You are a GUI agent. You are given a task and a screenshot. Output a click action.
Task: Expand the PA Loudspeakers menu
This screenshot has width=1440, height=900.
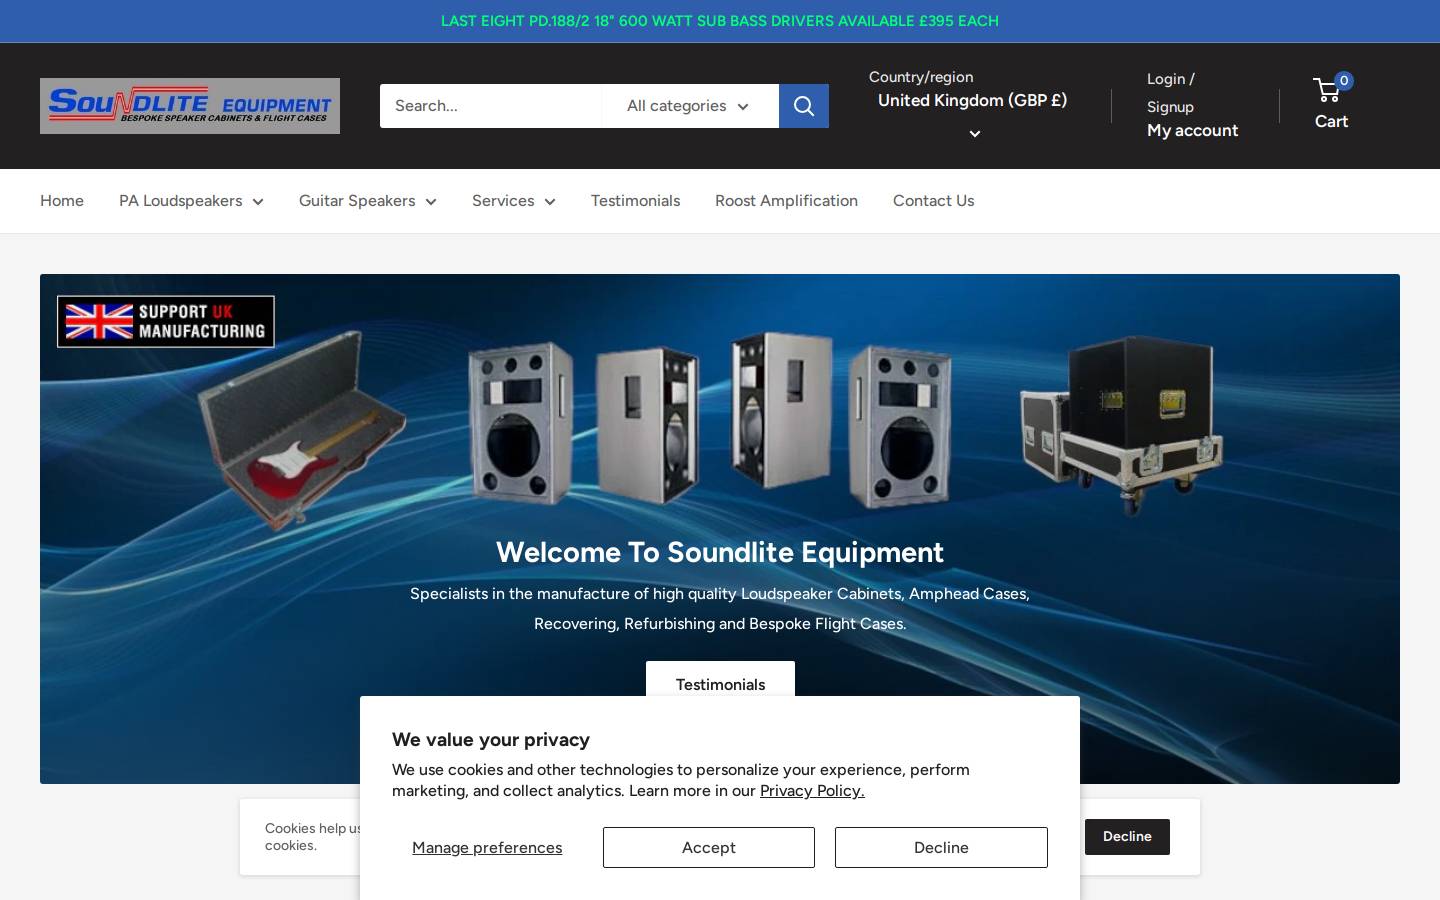pos(191,201)
